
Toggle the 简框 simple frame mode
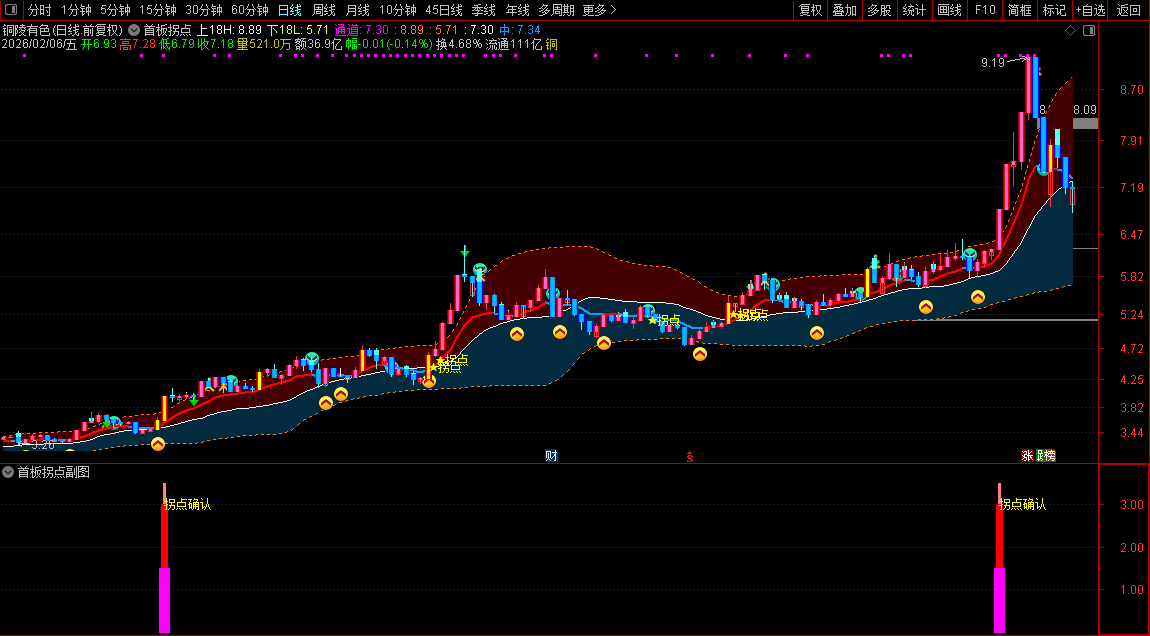[1019, 10]
